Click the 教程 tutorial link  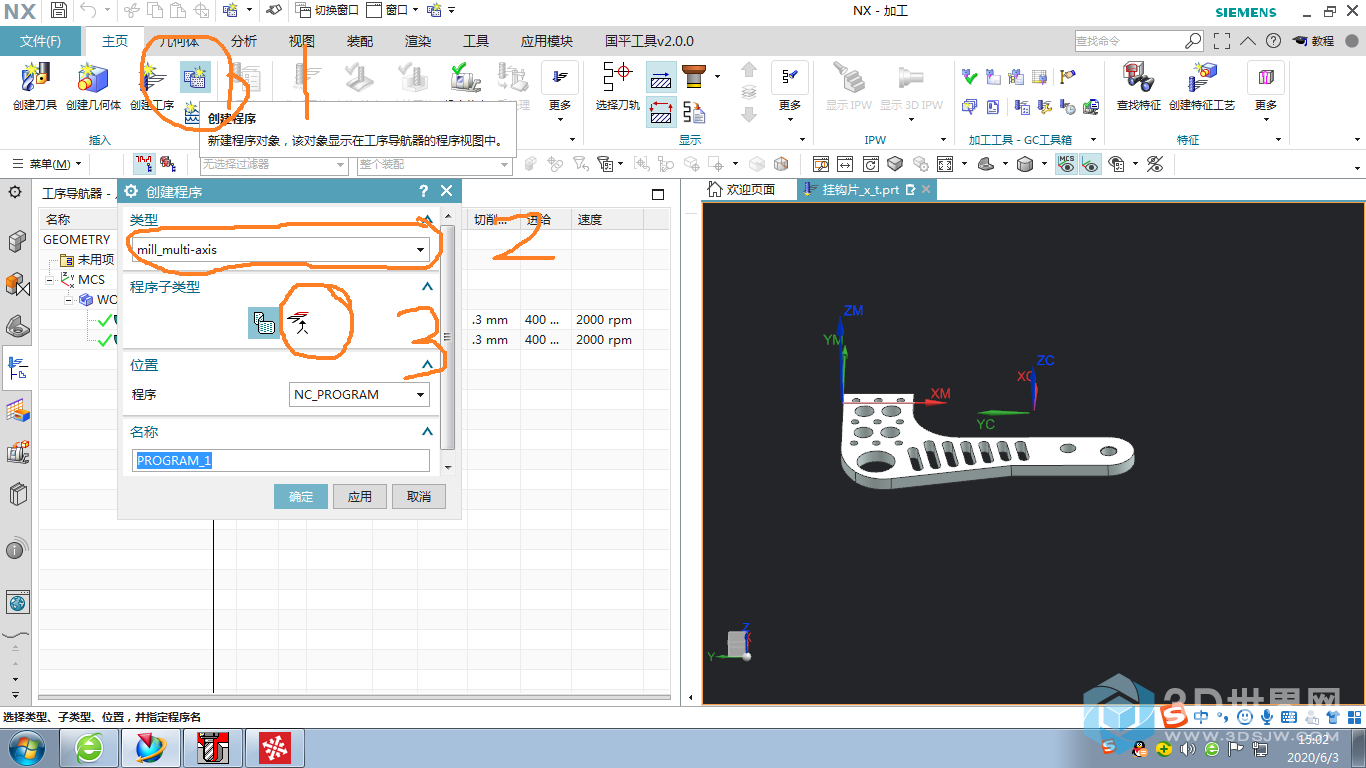coord(1314,41)
